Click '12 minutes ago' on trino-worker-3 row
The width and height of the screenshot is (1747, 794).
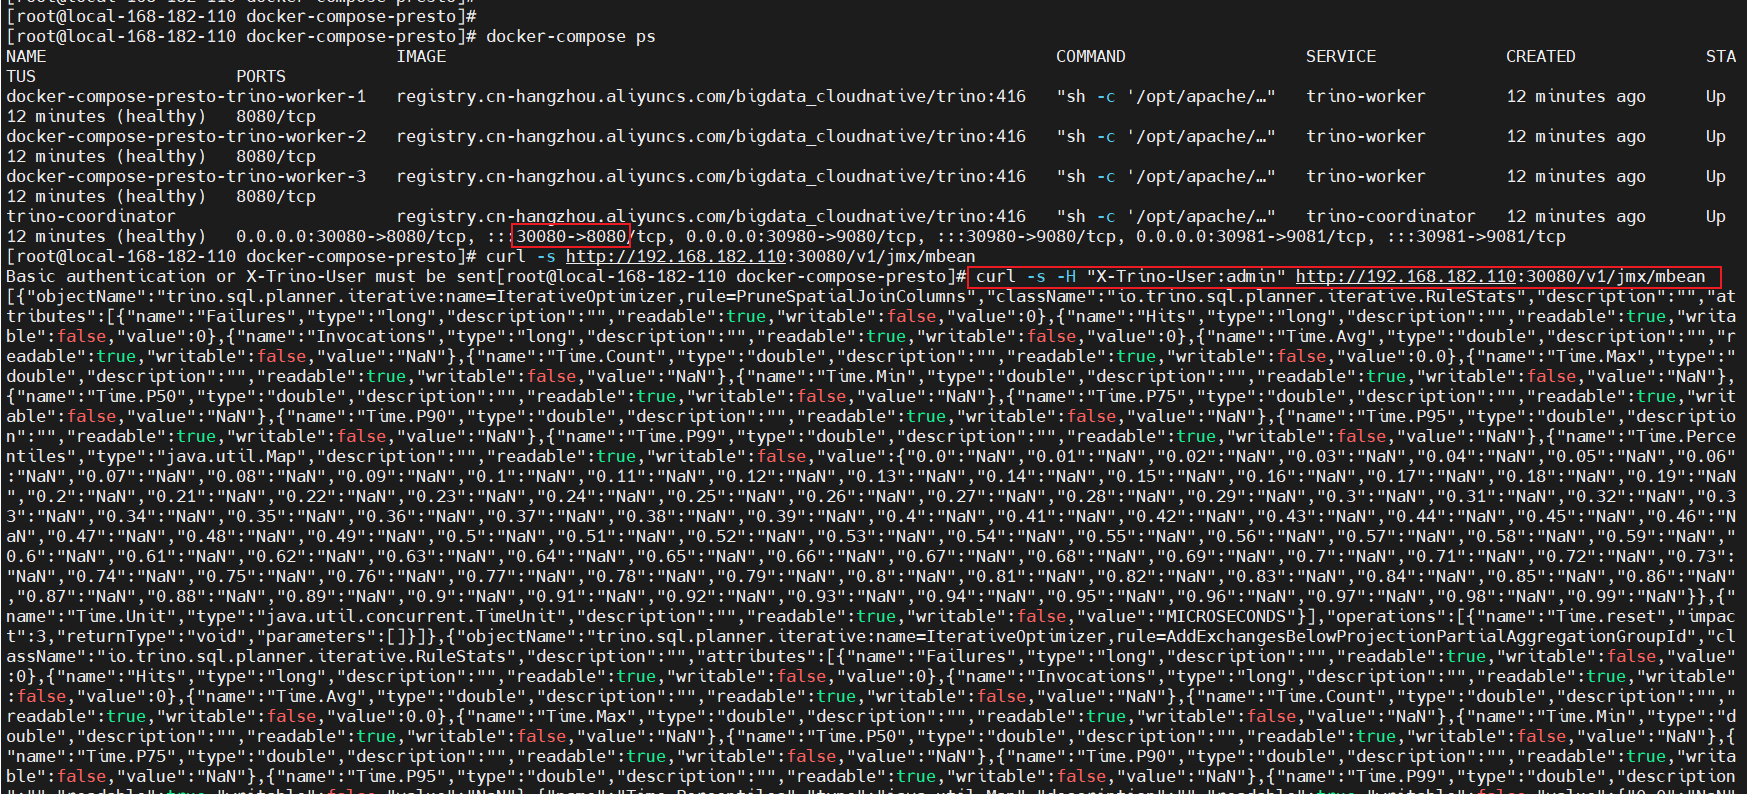point(1576,177)
